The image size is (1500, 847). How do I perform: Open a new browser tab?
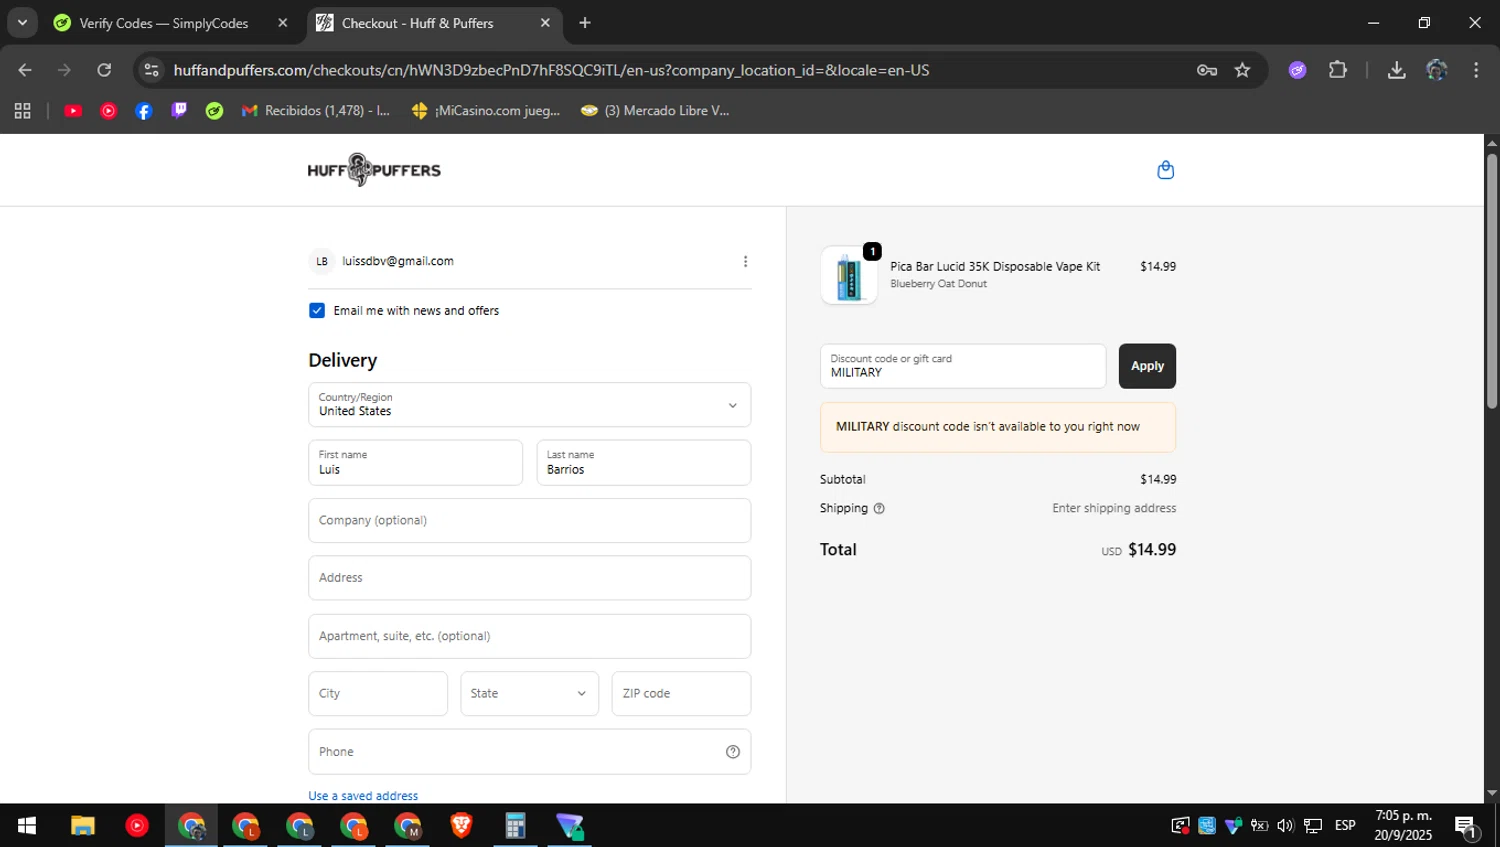[x=585, y=23]
